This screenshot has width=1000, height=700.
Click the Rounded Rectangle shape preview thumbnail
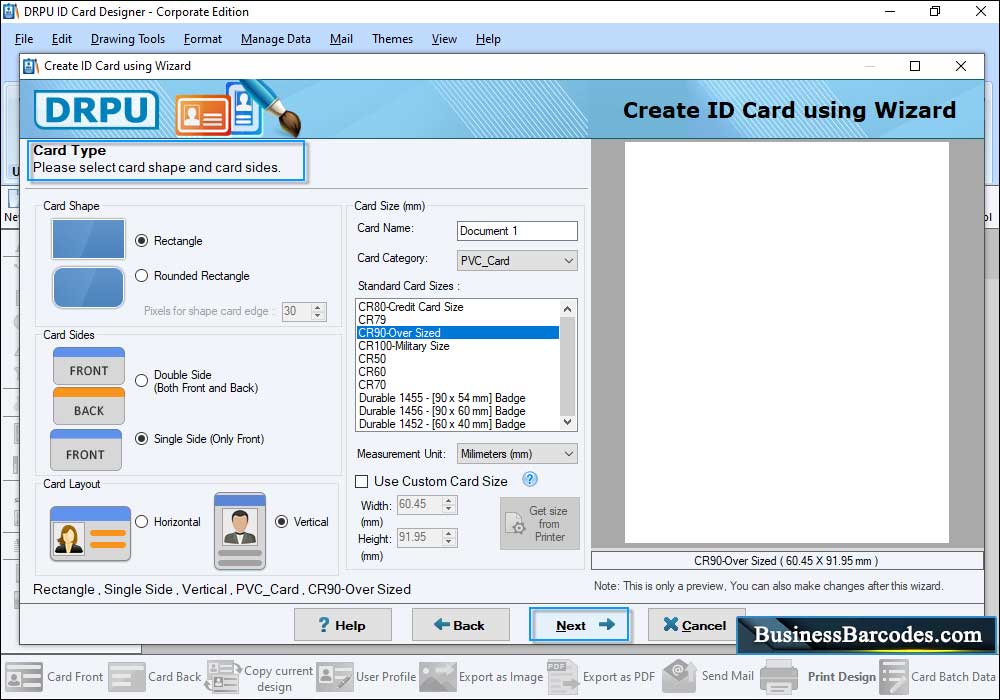point(88,288)
